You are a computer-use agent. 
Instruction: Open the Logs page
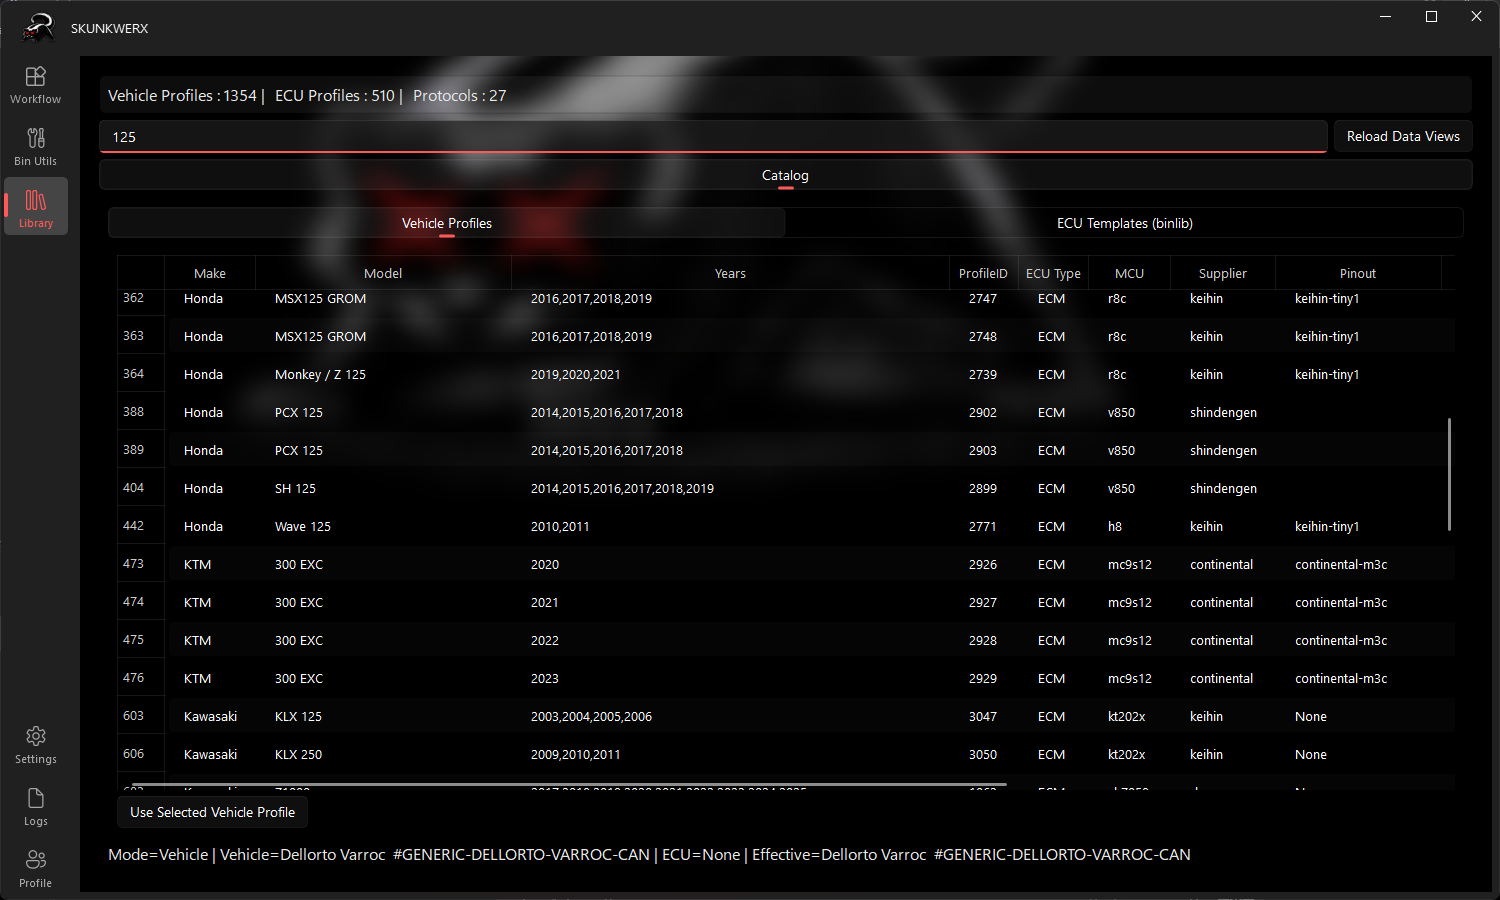pos(36,807)
